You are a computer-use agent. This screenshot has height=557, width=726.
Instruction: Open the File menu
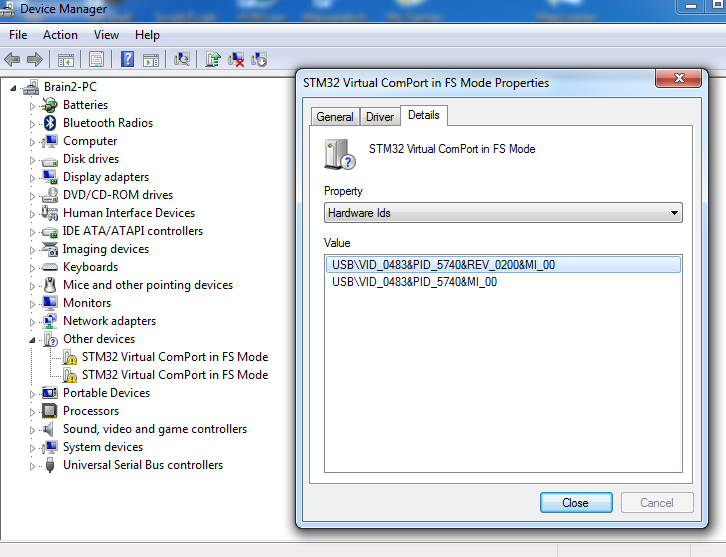point(18,35)
